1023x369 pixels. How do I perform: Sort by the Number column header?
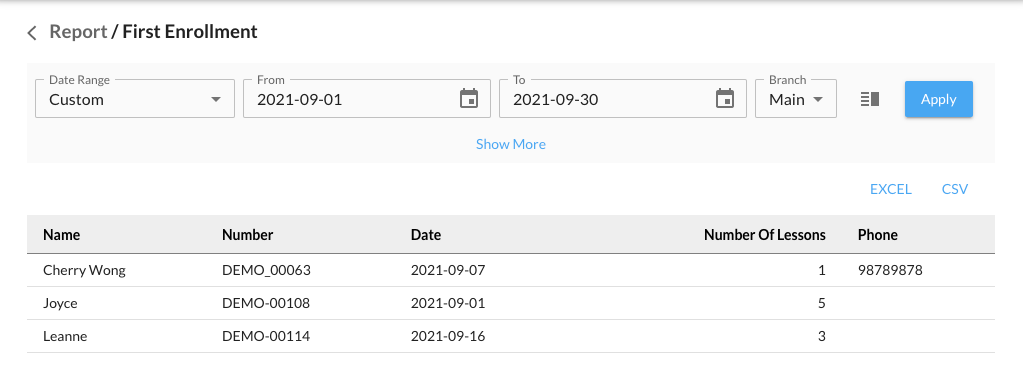pos(247,235)
